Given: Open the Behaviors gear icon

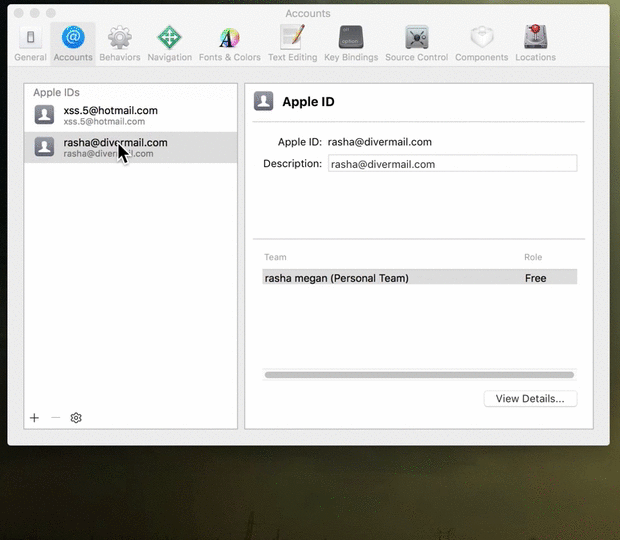Looking at the screenshot, I should click(120, 43).
